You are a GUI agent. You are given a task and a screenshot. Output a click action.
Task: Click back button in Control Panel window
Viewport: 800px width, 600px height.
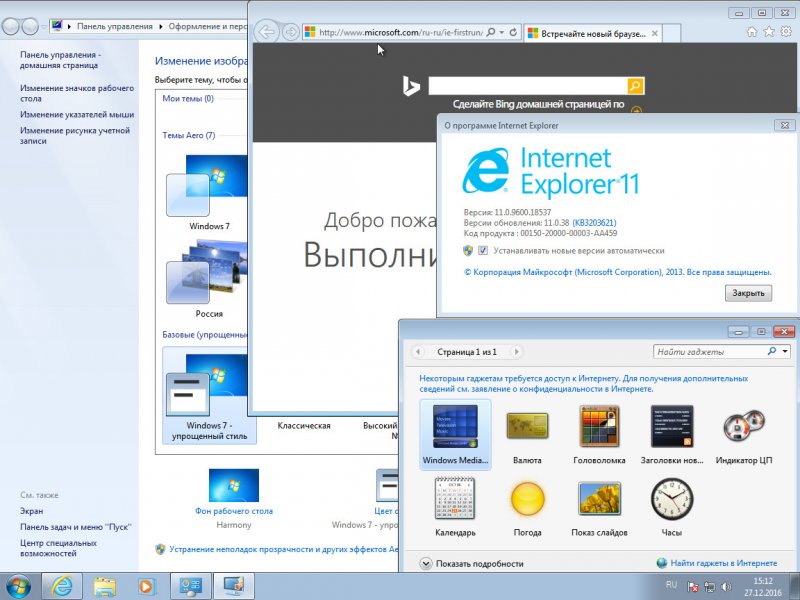[x=11, y=26]
